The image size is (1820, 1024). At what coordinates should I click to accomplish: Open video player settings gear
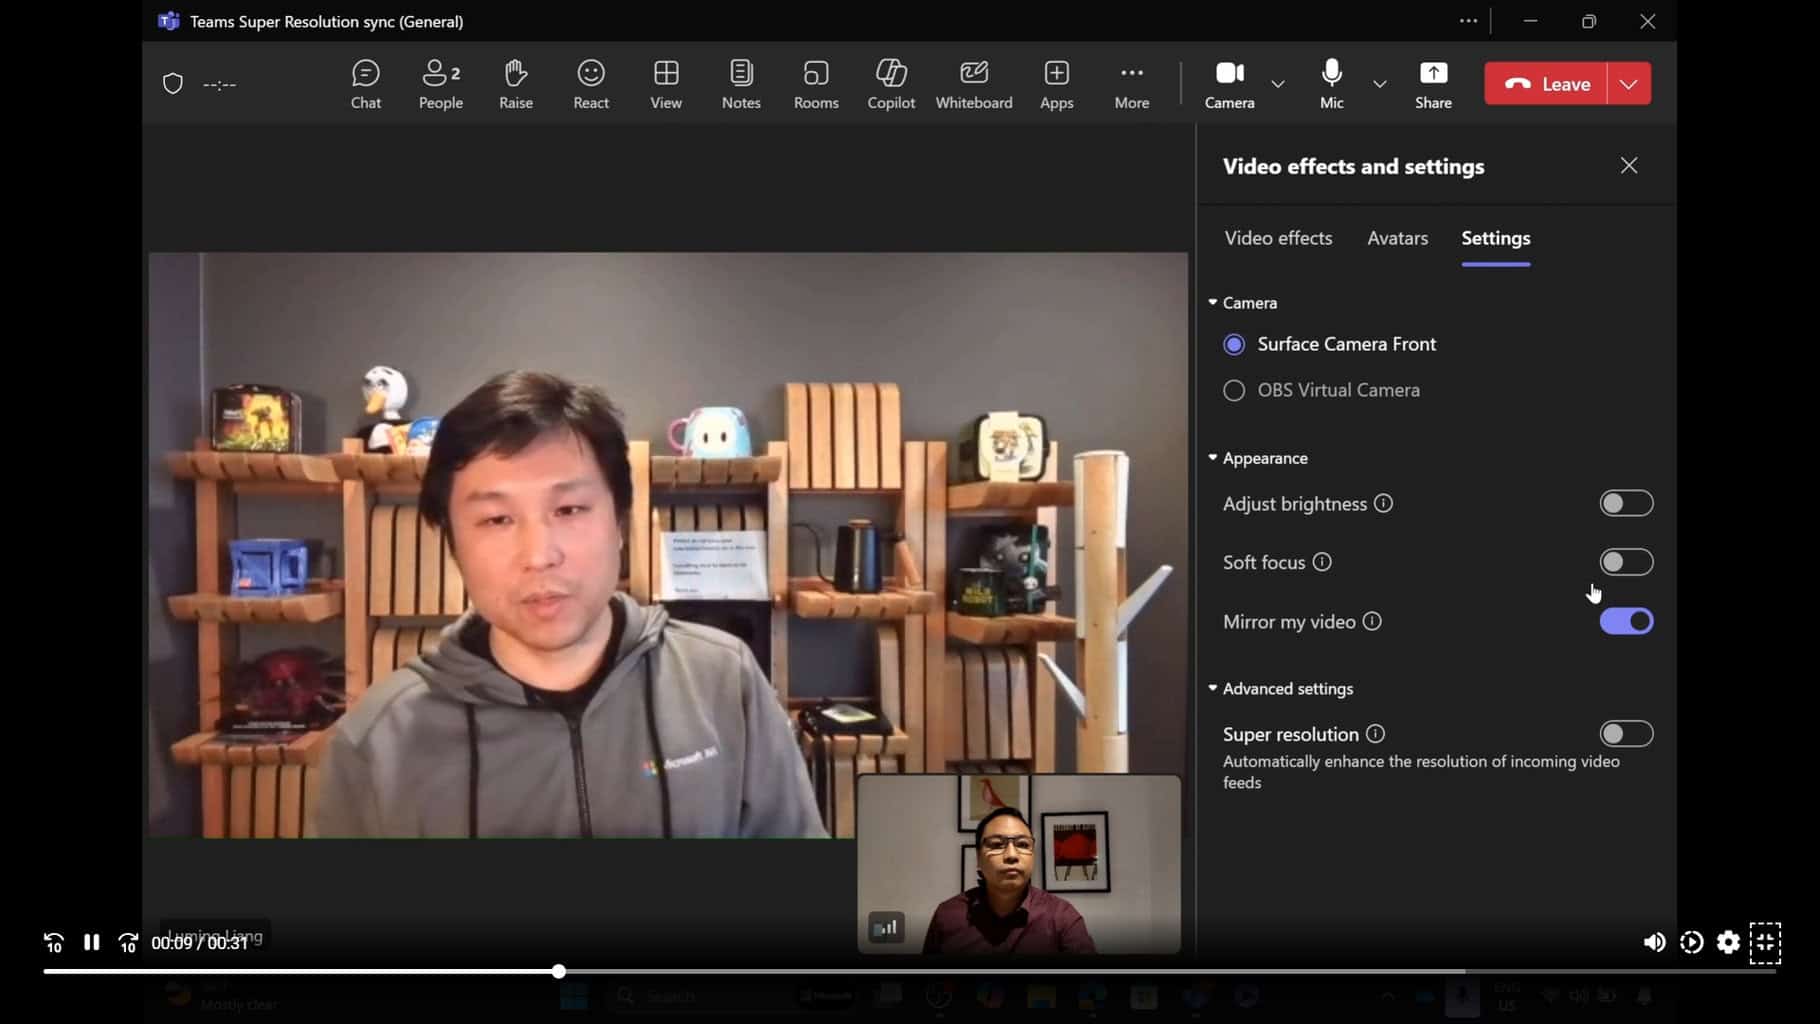pos(1728,942)
